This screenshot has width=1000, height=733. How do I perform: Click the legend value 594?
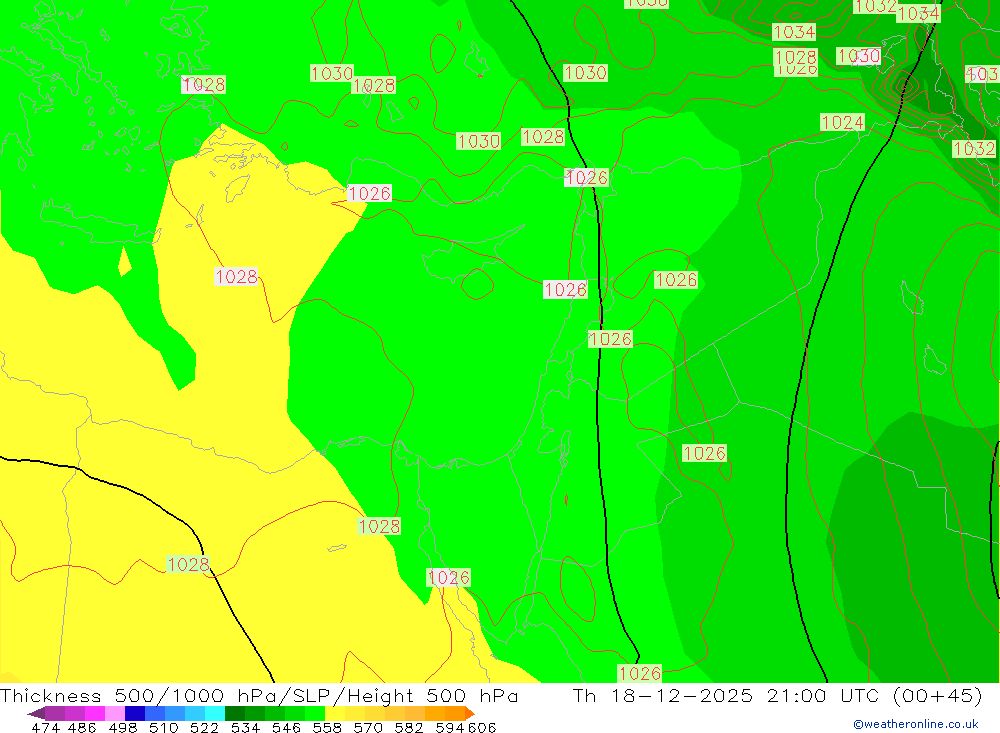pos(450,727)
